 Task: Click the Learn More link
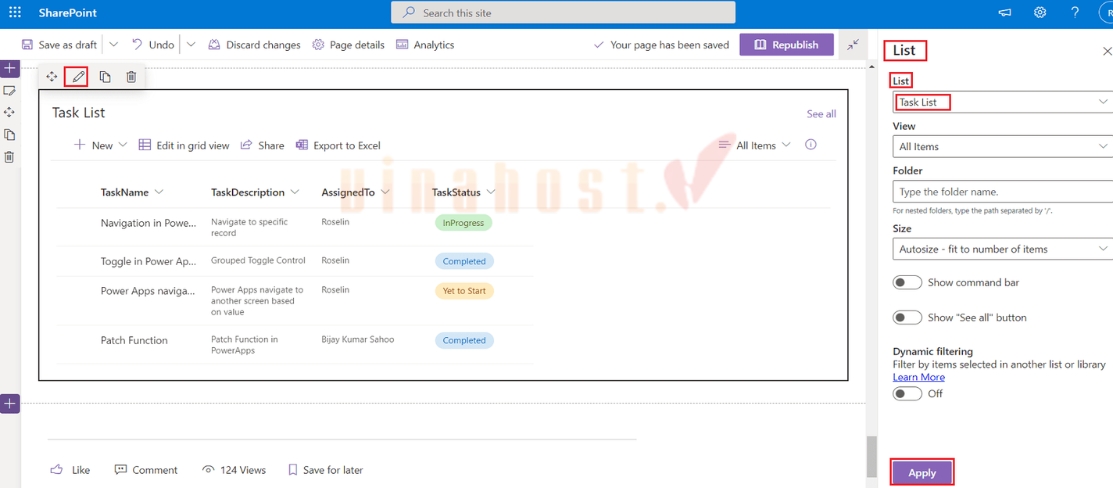tap(919, 376)
